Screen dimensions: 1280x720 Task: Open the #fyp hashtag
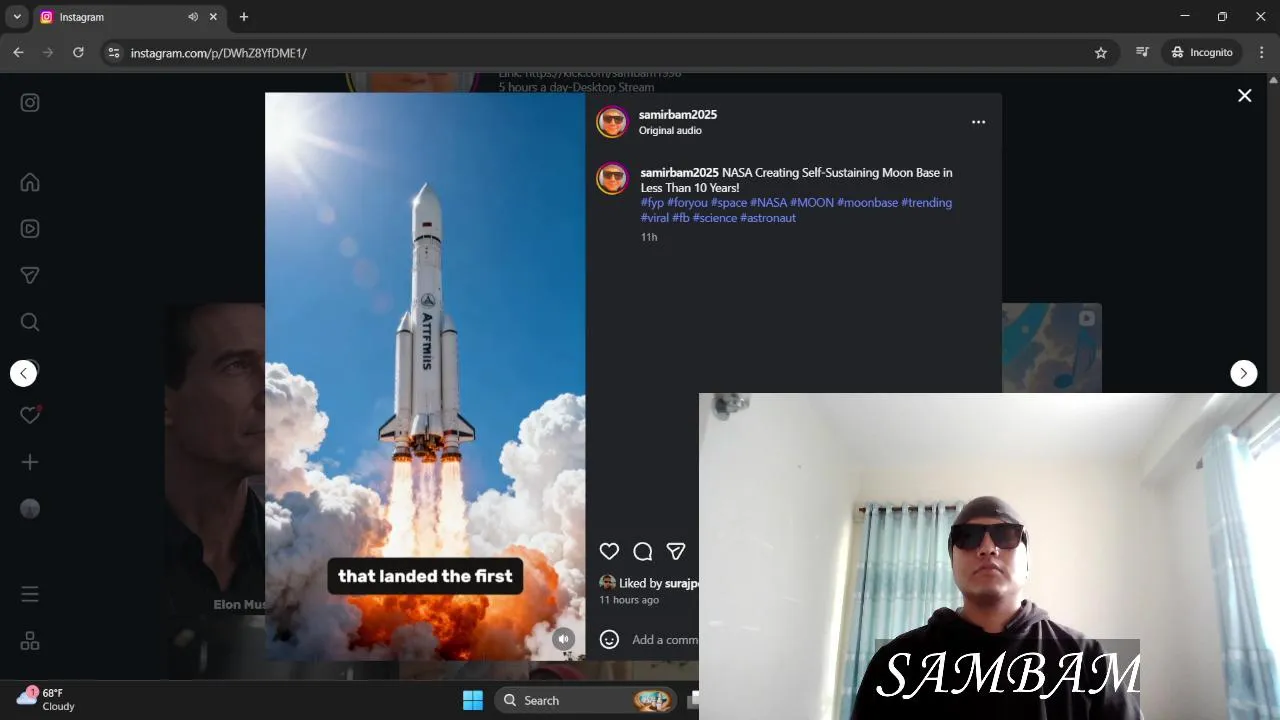point(652,203)
